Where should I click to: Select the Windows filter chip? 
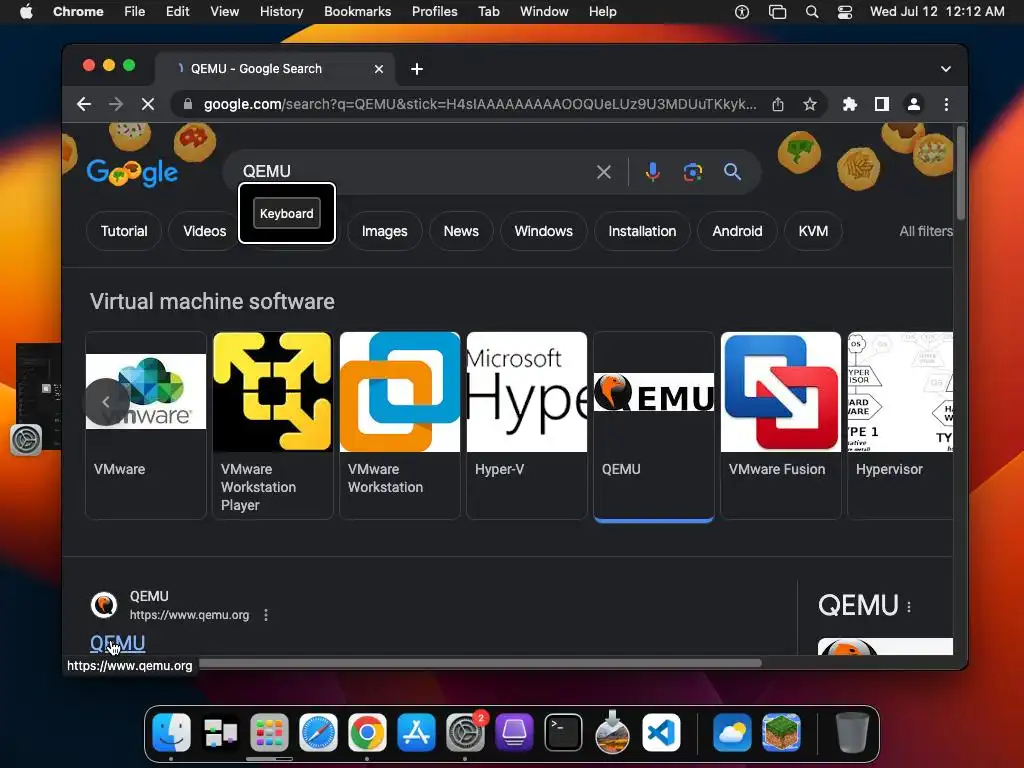[x=543, y=231]
